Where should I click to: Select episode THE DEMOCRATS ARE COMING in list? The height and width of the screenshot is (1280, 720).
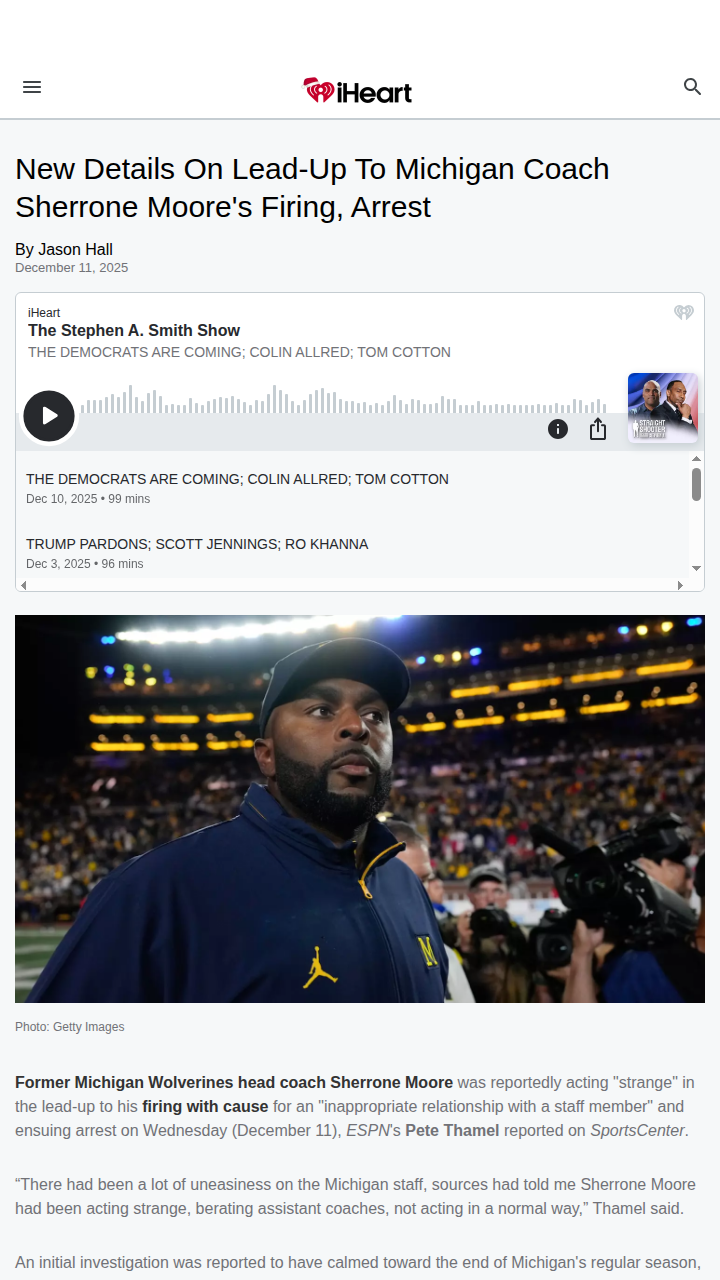(237, 479)
